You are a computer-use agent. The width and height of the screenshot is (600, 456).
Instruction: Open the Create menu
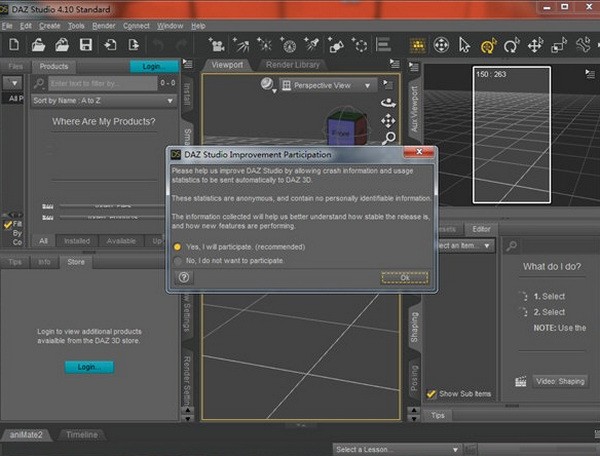49,26
